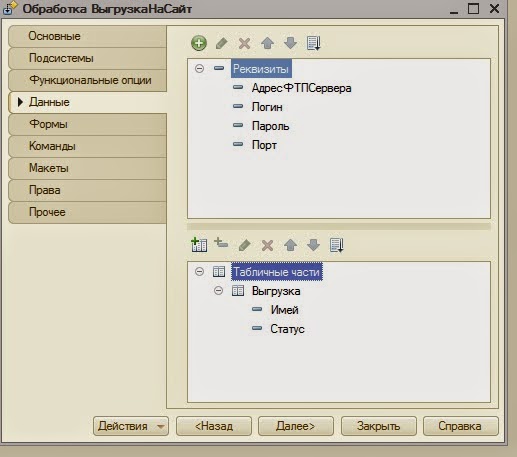Collapse the Реквизиты tree node
Viewport: 517px width, 457px height.
tap(199, 69)
